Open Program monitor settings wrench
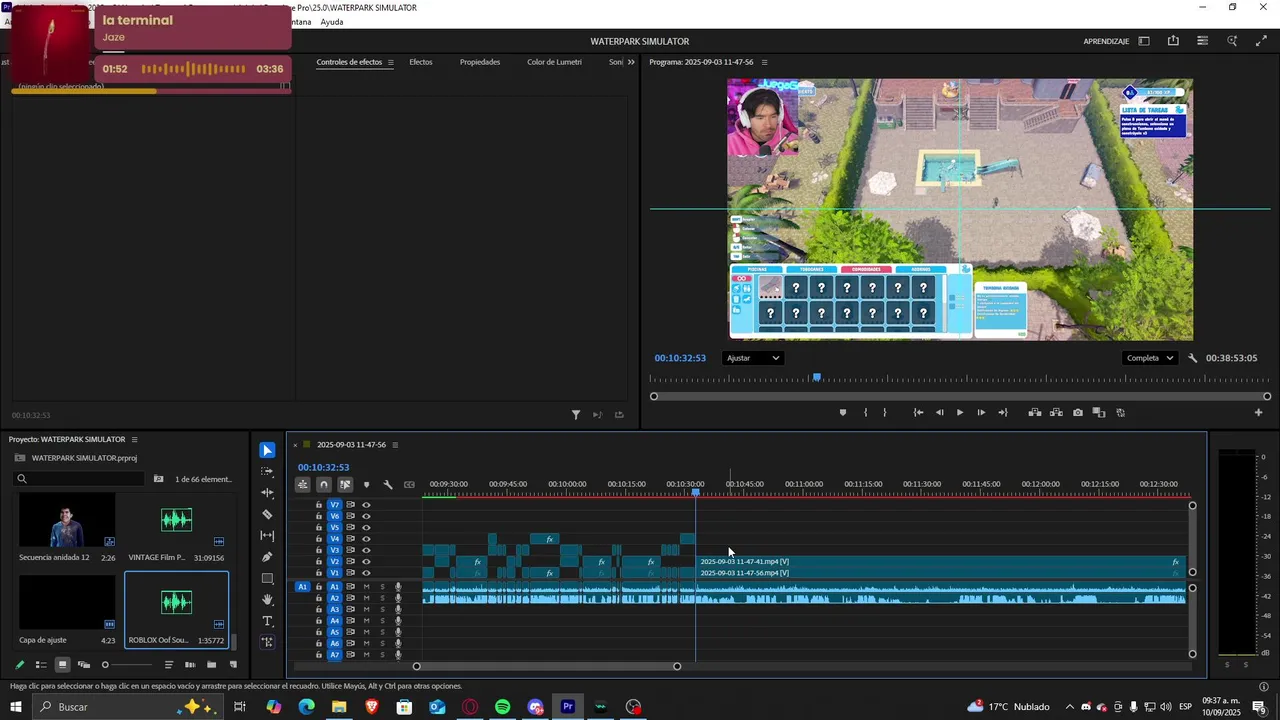This screenshot has height=720, width=1280. 1192,358
